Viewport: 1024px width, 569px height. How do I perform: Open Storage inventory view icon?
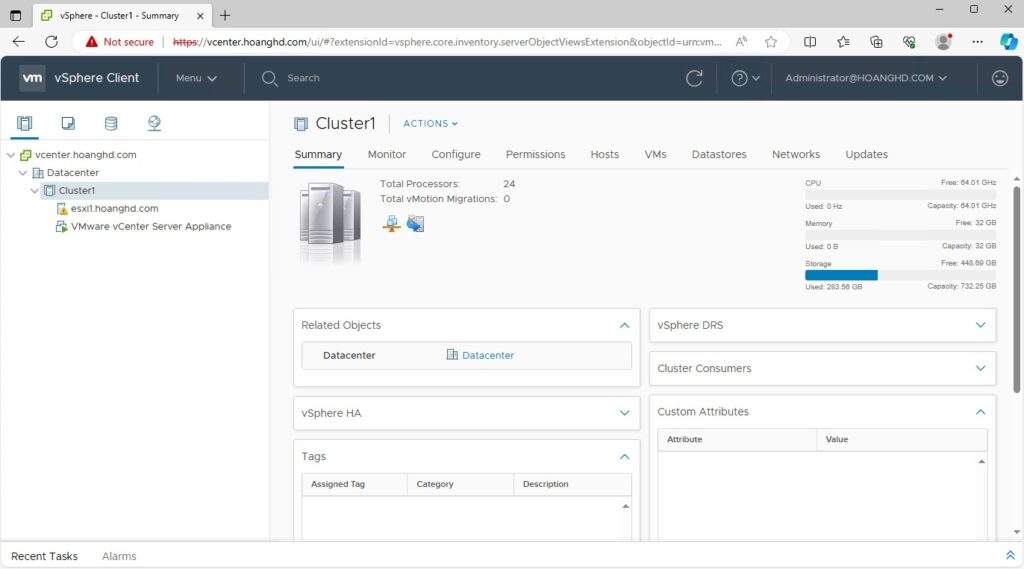coord(111,123)
